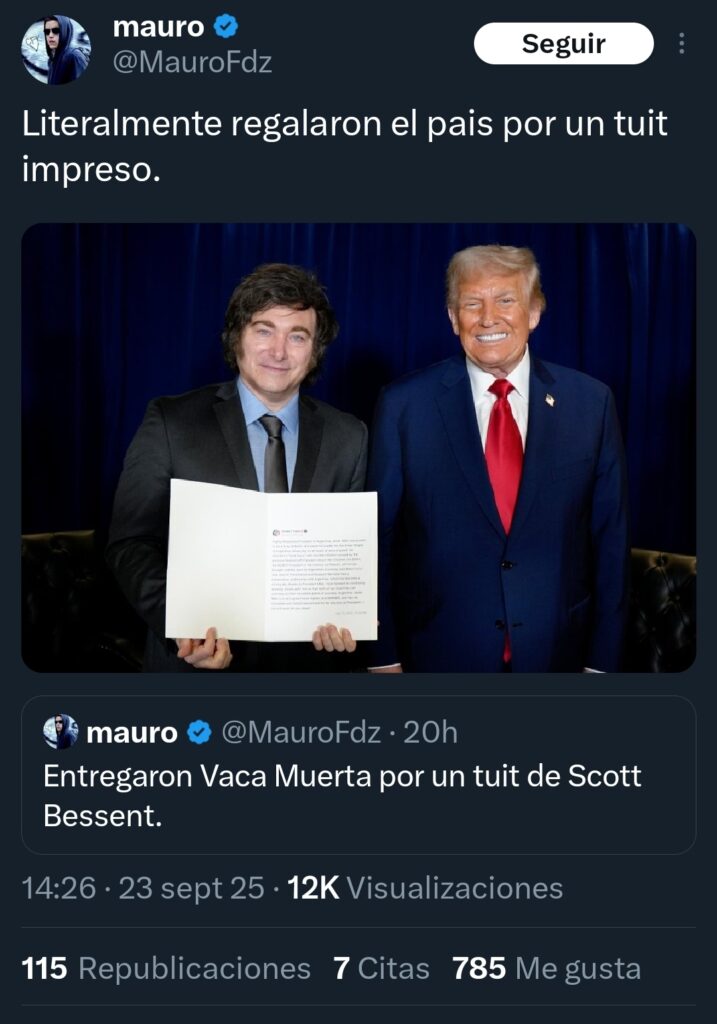The width and height of the screenshot is (717, 1024).
Task: Open the quoted tweet about Vaca Muerta
Action: click(358, 775)
